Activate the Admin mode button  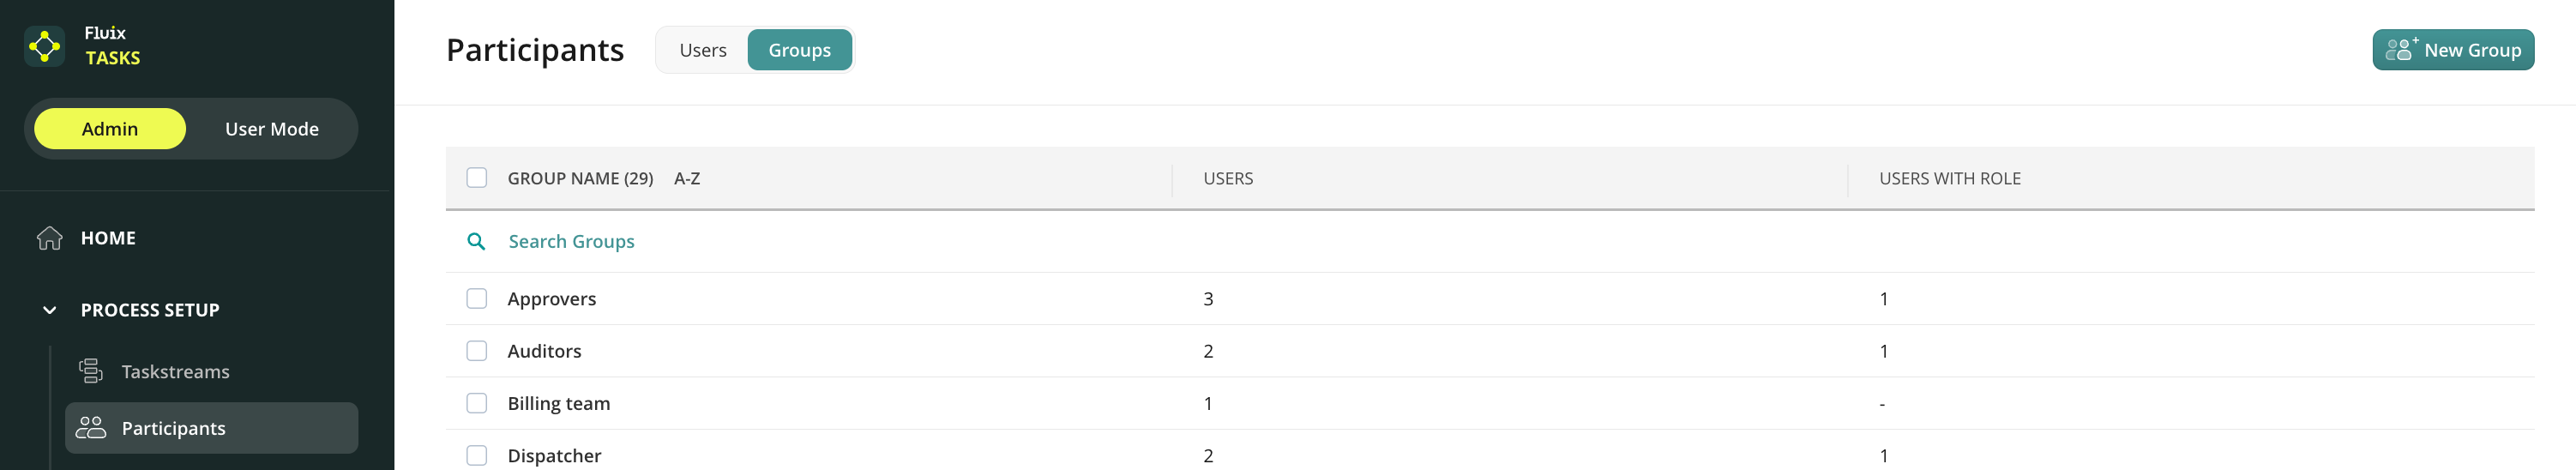[110, 129]
